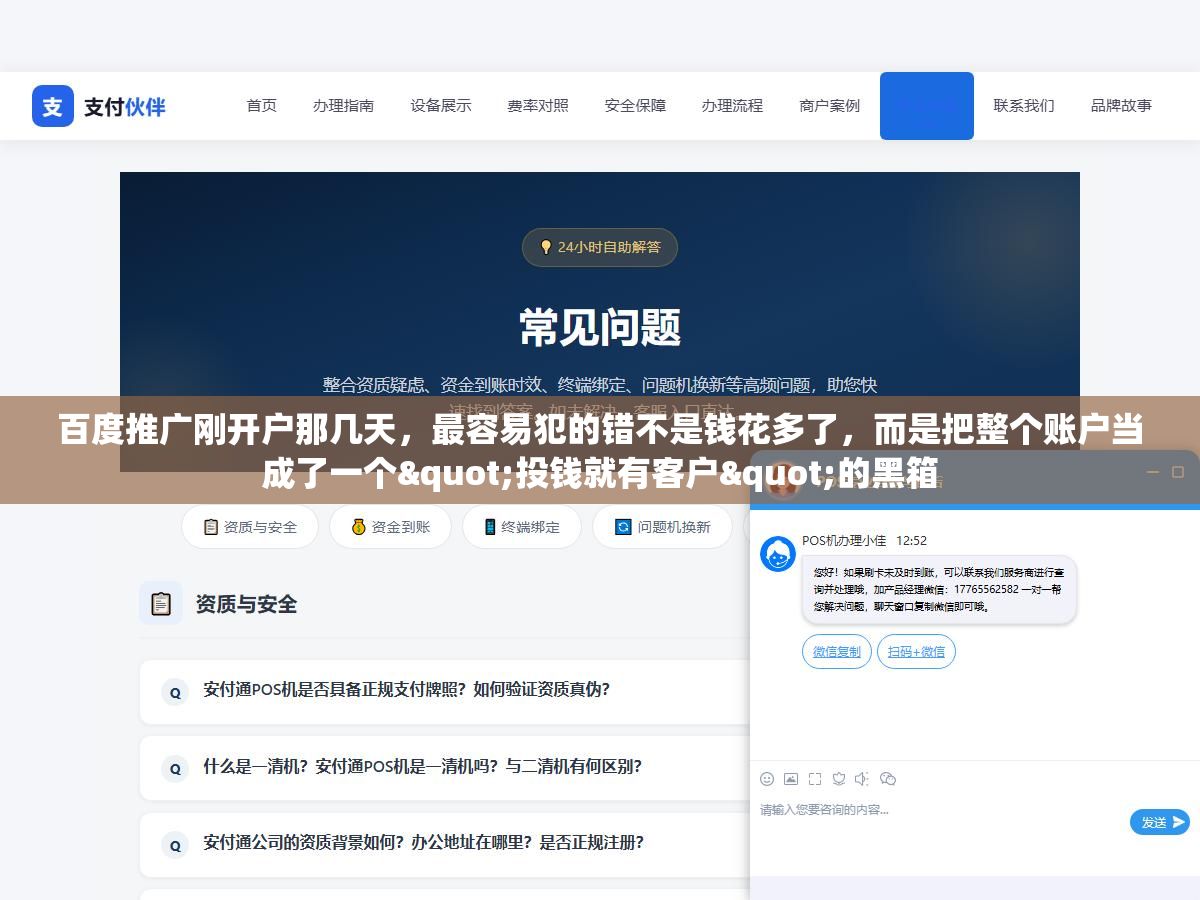Go to 设备展示 in the navigation
Image resolution: width=1200 pixels, height=900 pixels.
[441, 105]
